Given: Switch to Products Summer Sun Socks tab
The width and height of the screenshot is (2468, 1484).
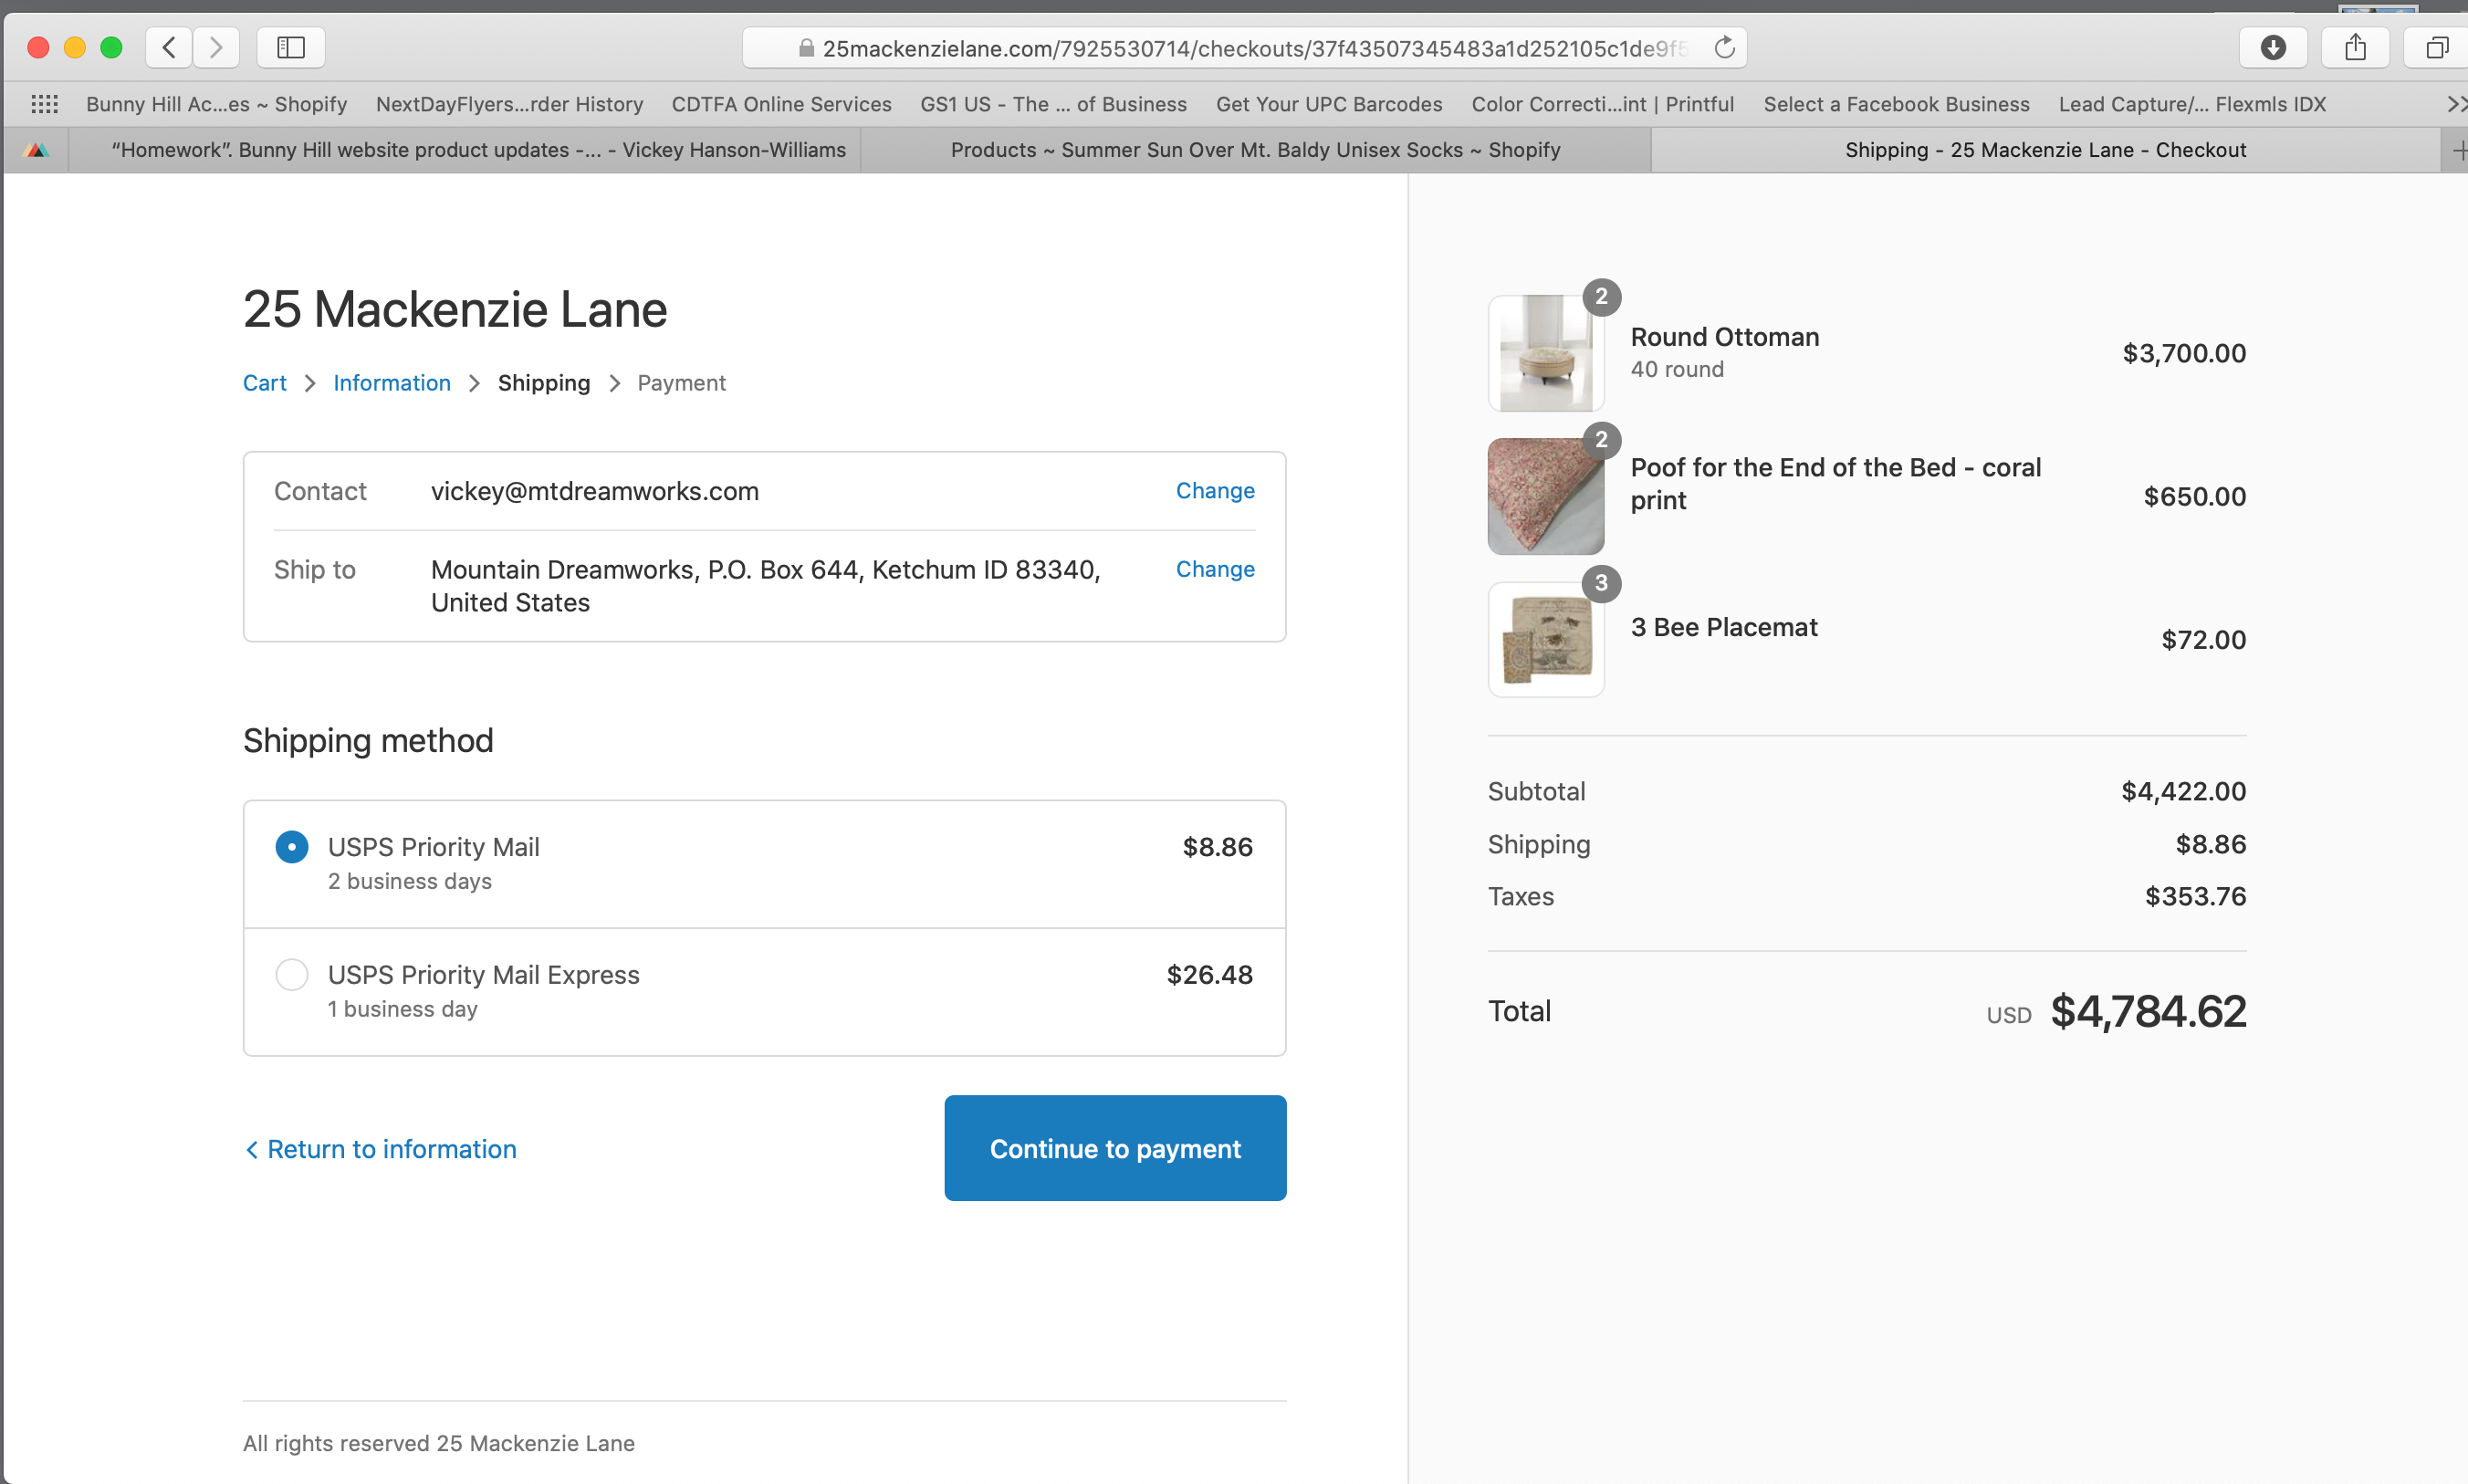Looking at the screenshot, I should 1255,150.
